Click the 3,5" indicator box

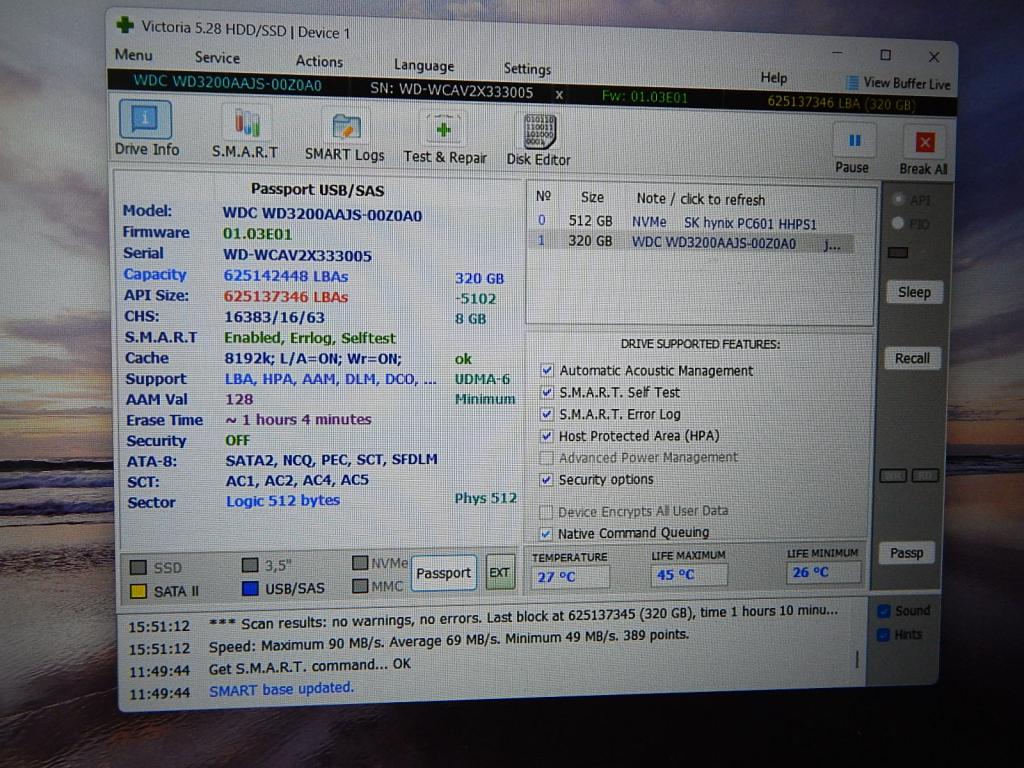click(249, 564)
